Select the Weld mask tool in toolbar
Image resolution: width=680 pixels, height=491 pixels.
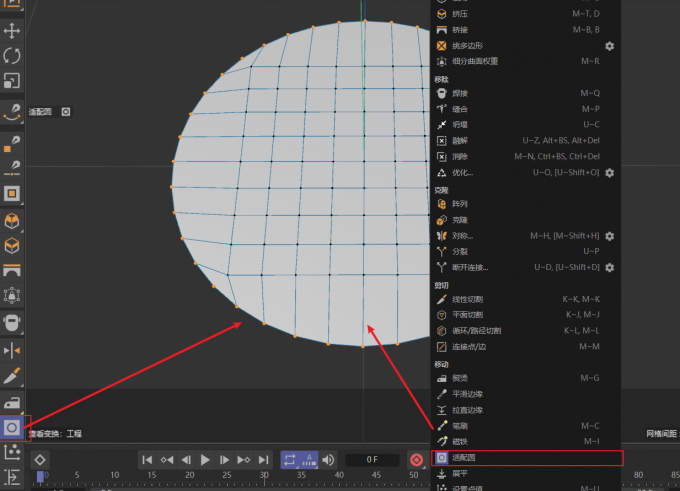tap(12, 323)
